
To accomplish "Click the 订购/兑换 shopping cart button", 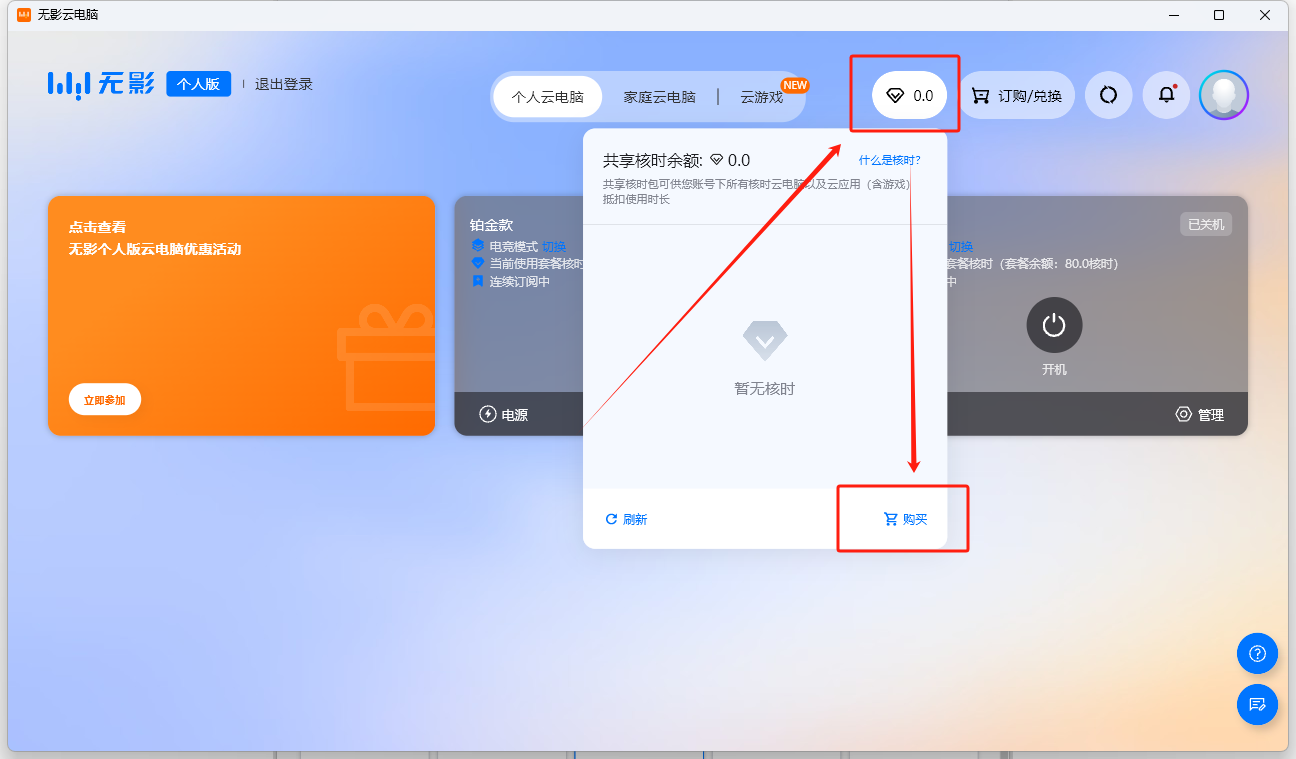I will pyautogui.click(x=1017, y=95).
